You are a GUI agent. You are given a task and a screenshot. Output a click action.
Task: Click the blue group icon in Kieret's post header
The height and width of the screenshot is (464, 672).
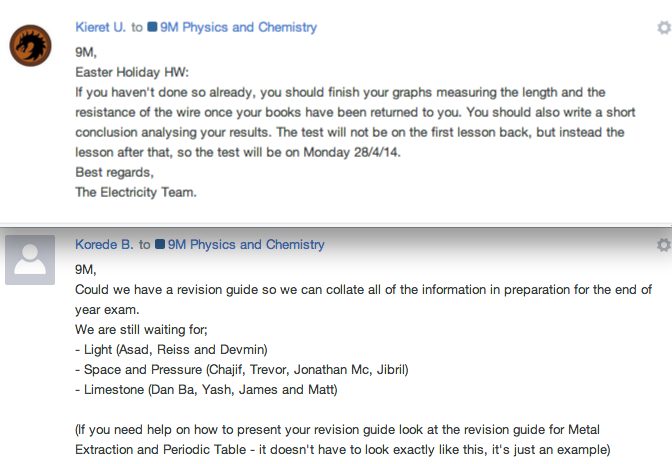152,28
